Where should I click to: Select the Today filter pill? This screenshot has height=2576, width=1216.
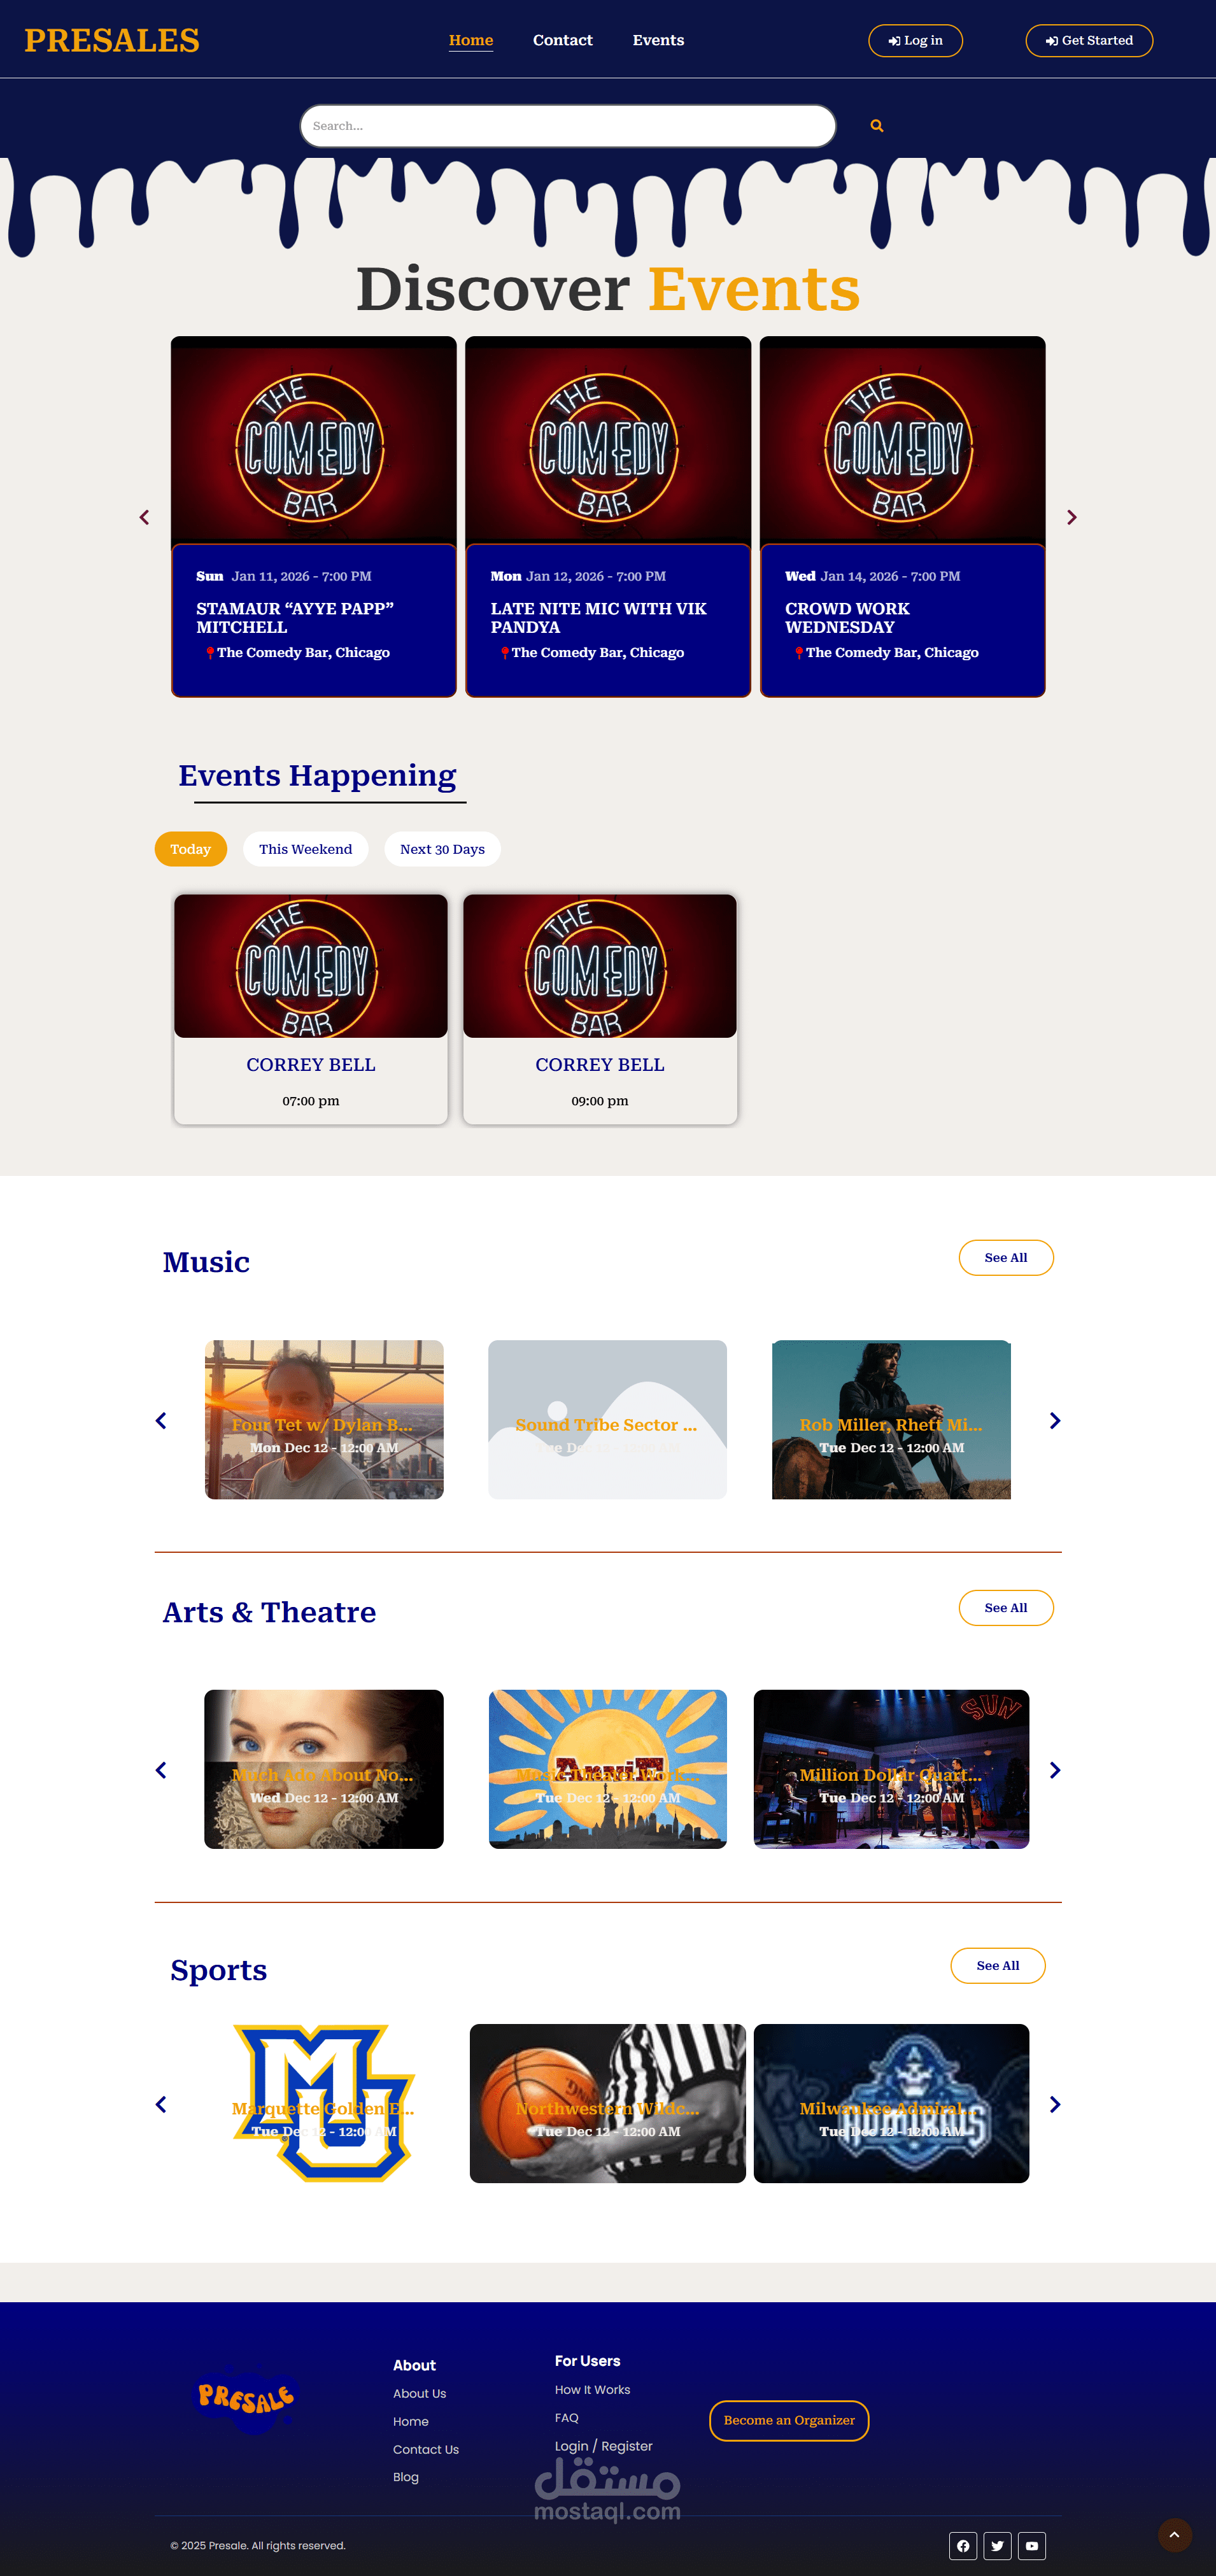click(x=190, y=849)
